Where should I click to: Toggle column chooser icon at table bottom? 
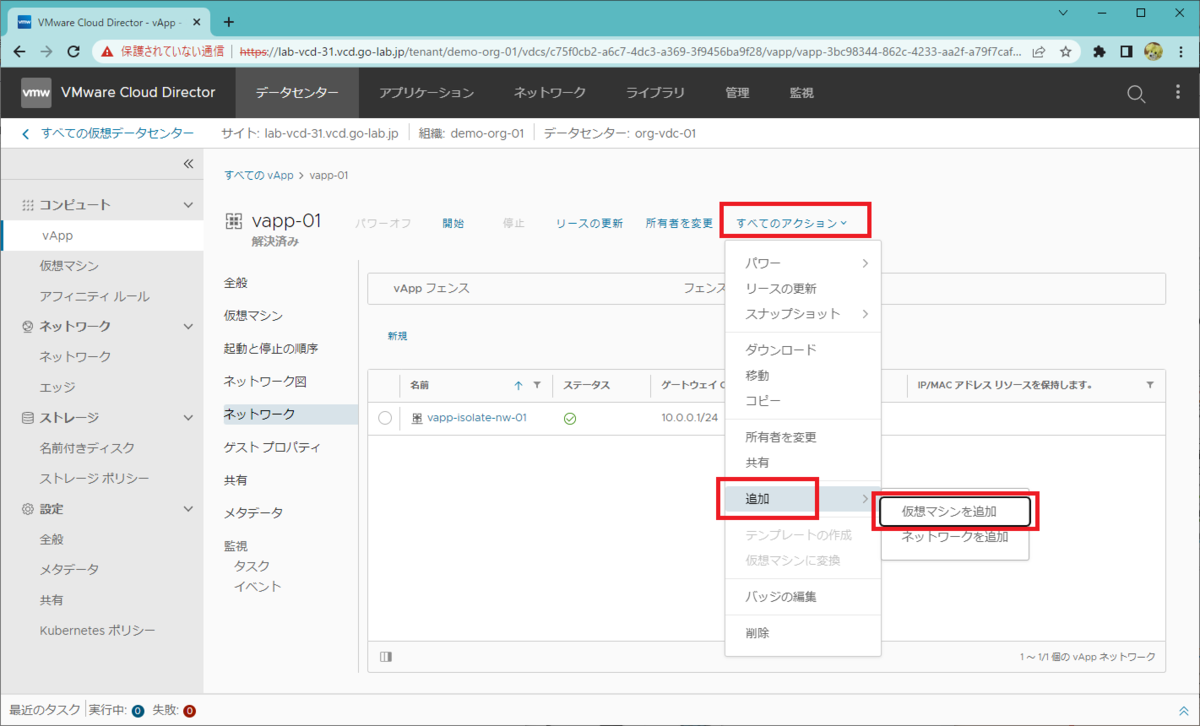click(x=386, y=657)
